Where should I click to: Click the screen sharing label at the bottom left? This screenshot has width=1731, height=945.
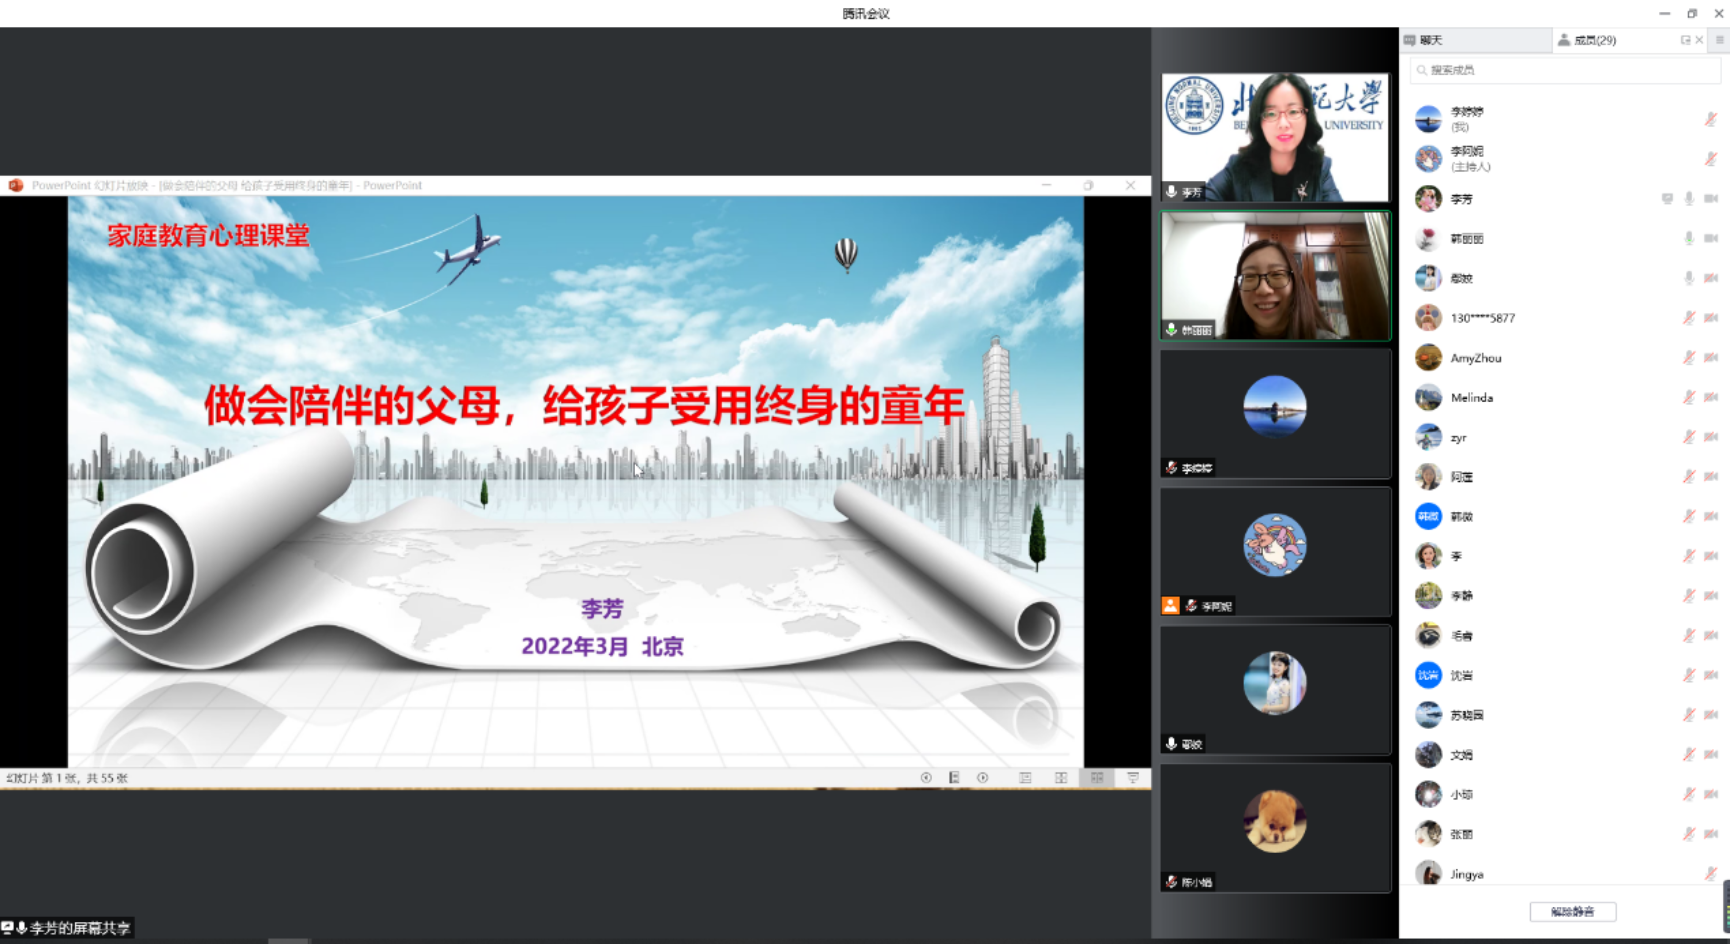tap(68, 928)
